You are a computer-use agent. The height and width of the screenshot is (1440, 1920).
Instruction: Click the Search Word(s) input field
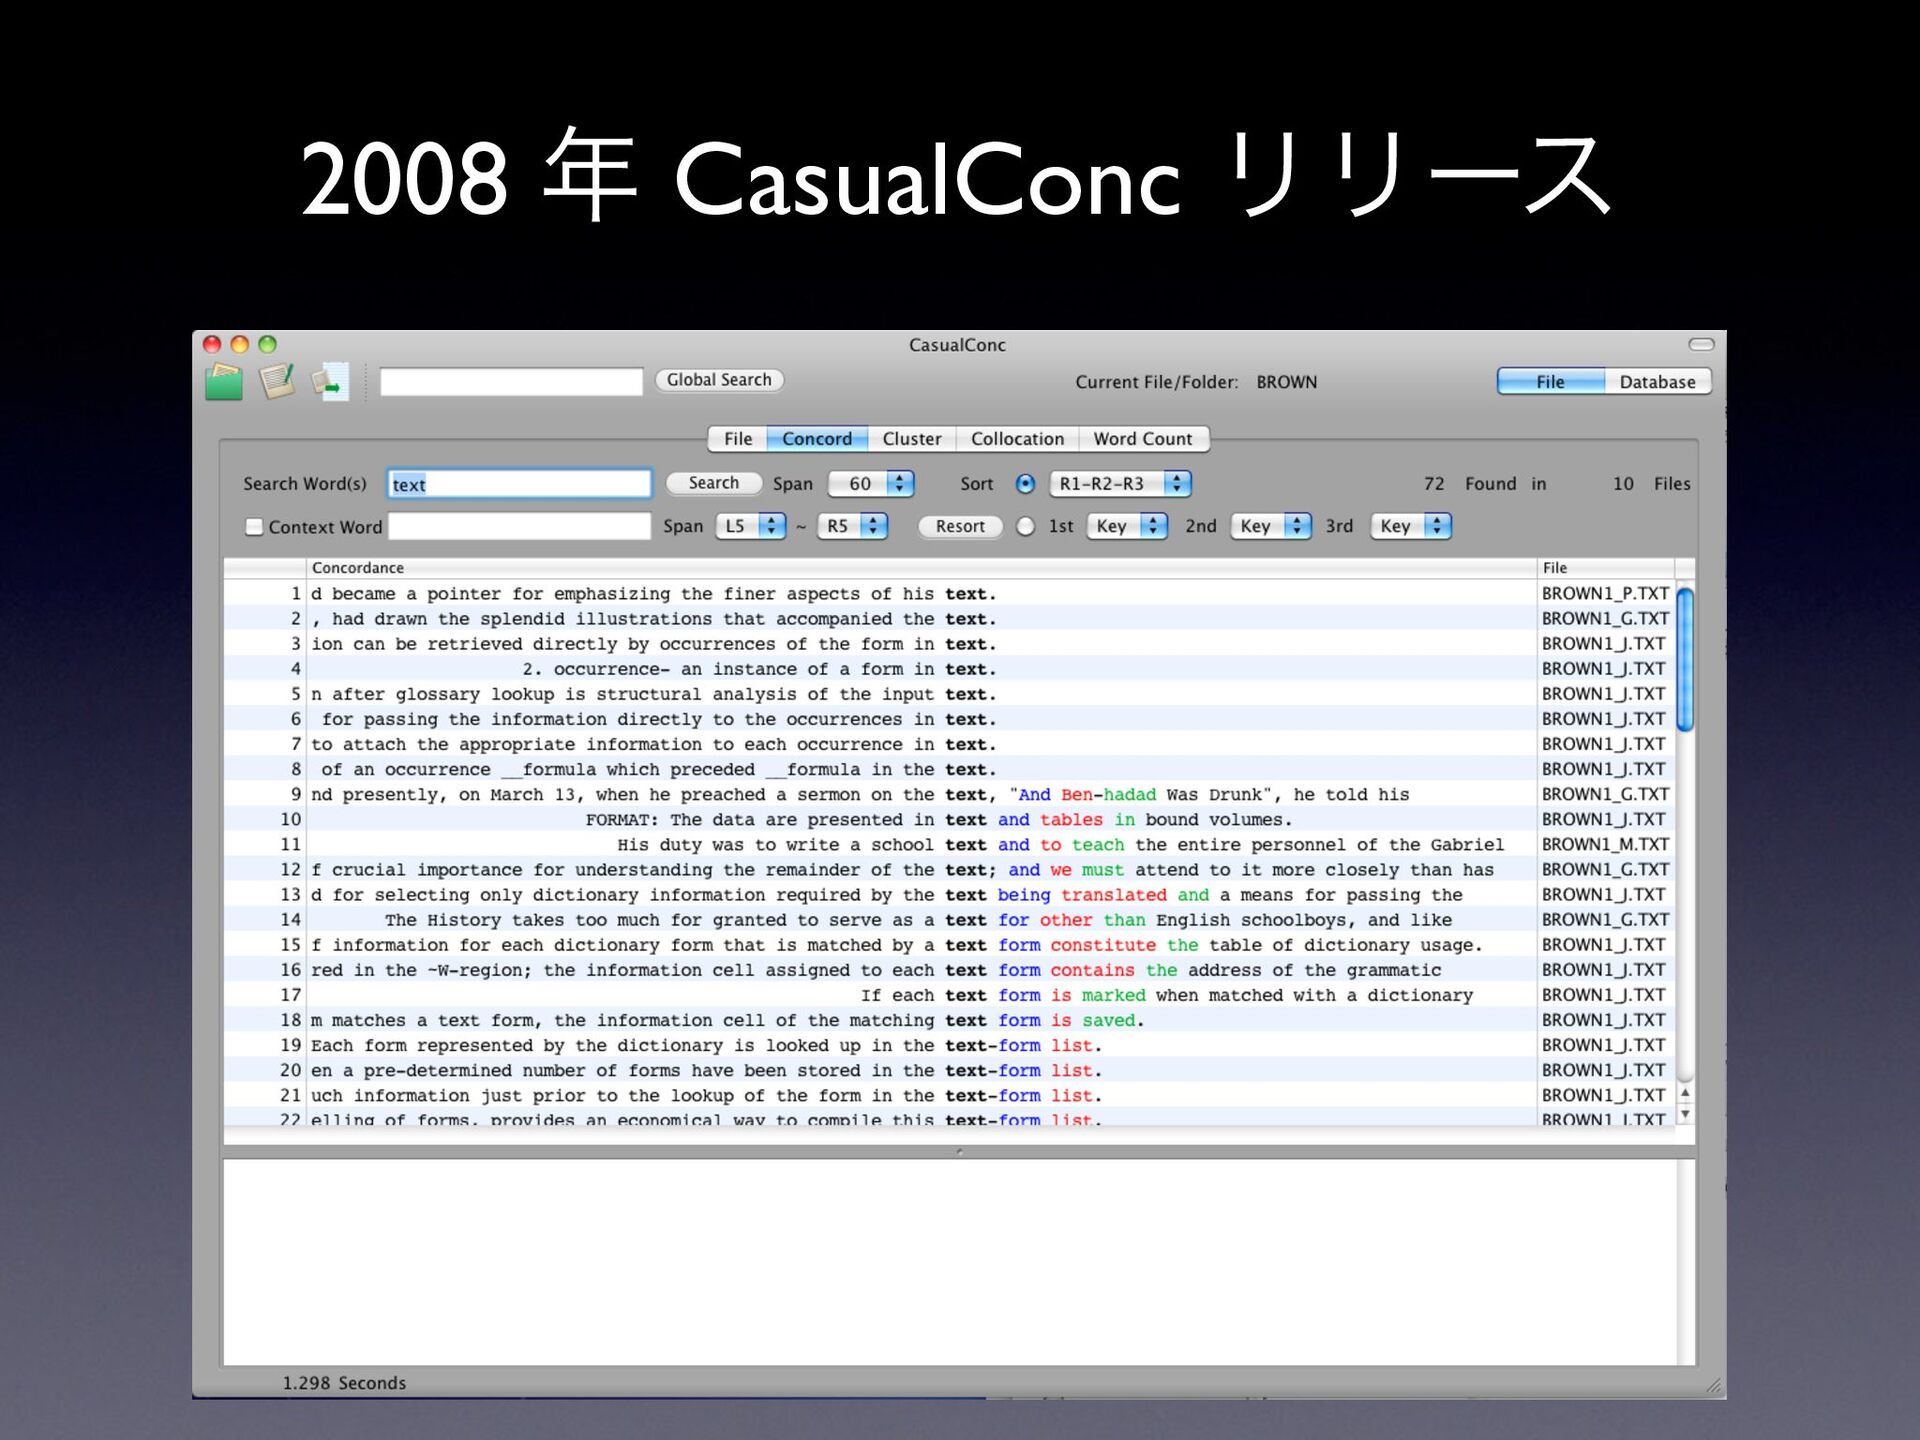520,484
